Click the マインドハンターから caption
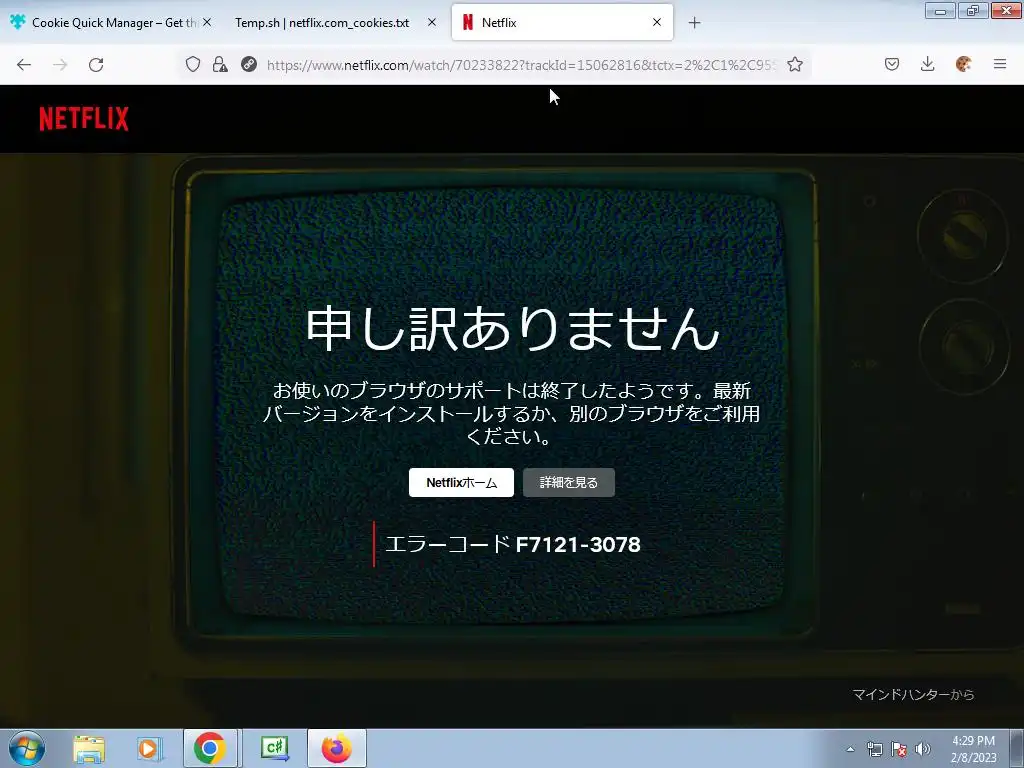Image resolution: width=1024 pixels, height=768 pixels. [913, 694]
